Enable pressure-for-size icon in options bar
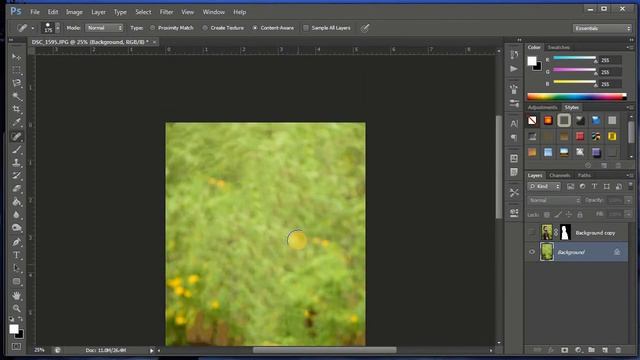Viewport: 640px width, 360px height. pyautogui.click(x=365, y=28)
